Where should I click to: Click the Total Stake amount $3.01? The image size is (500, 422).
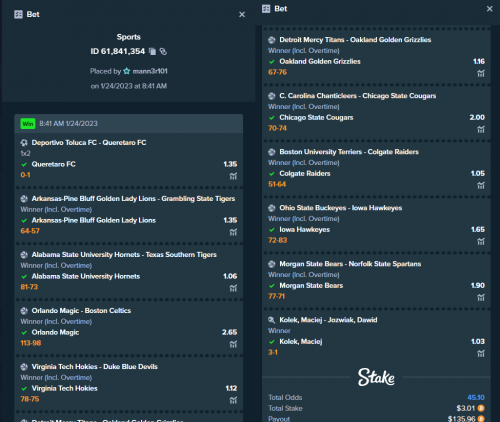[x=466, y=408]
